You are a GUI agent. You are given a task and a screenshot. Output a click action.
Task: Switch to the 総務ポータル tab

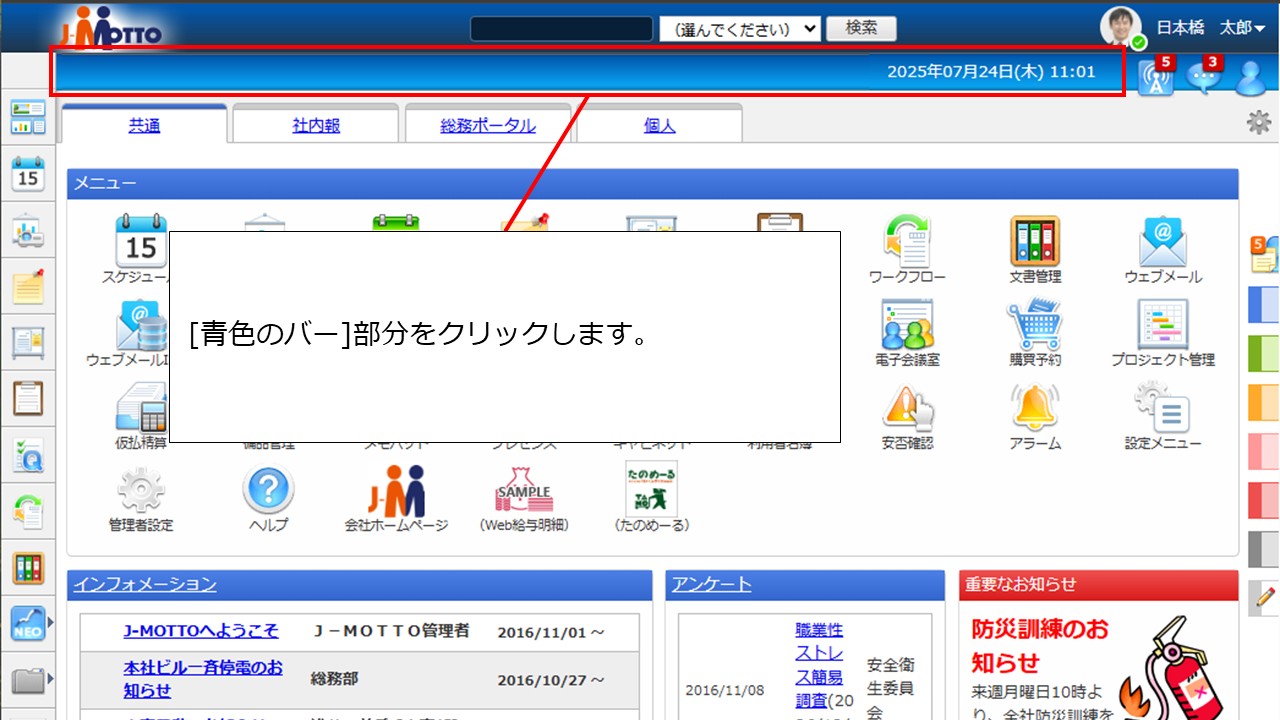click(488, 123)
